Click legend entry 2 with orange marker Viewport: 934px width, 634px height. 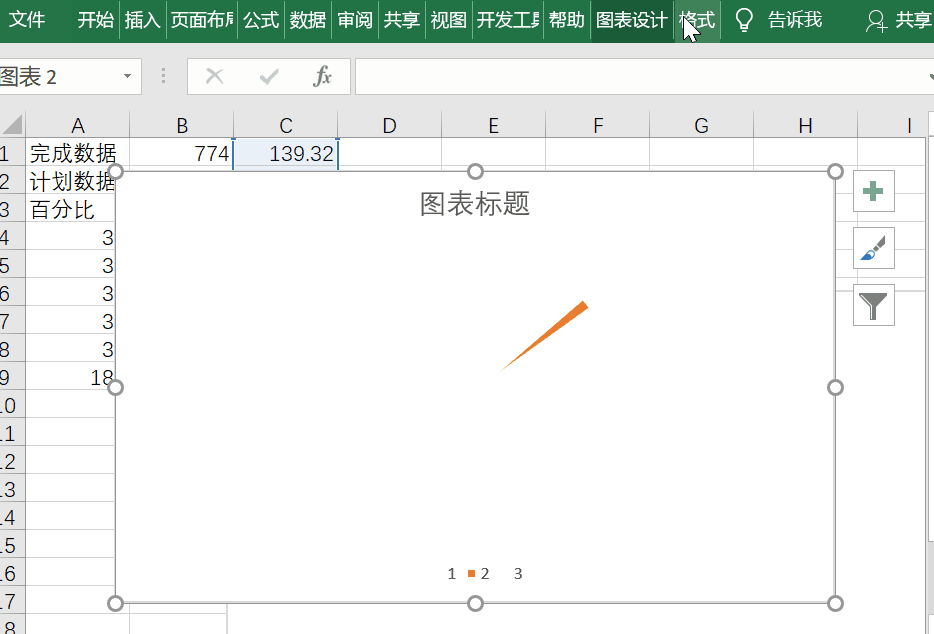point(479,574)
